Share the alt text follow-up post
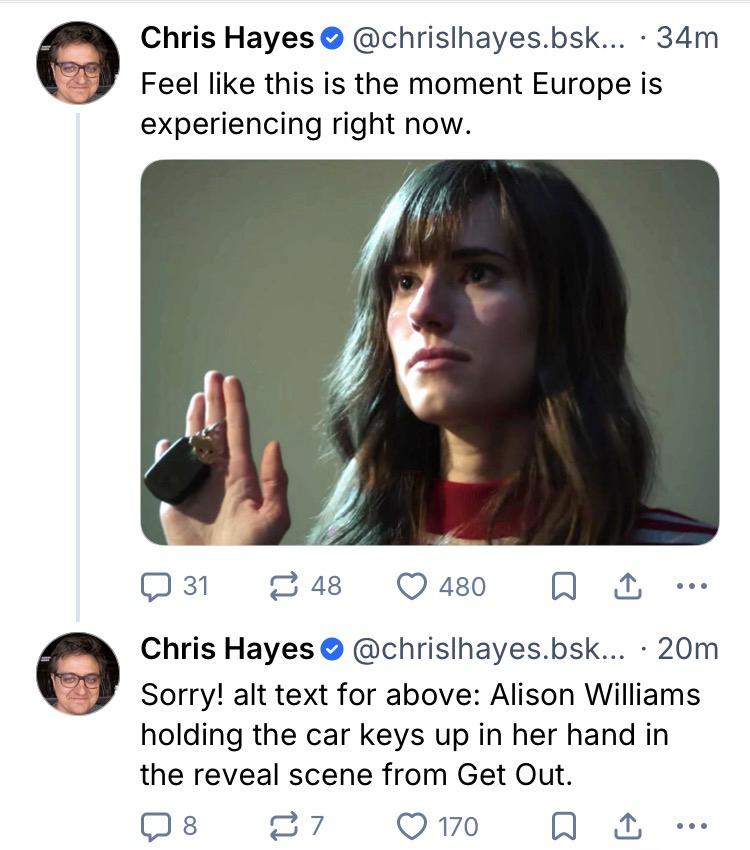The height and width of the screenshot is (850, 750). pos(627,827)
